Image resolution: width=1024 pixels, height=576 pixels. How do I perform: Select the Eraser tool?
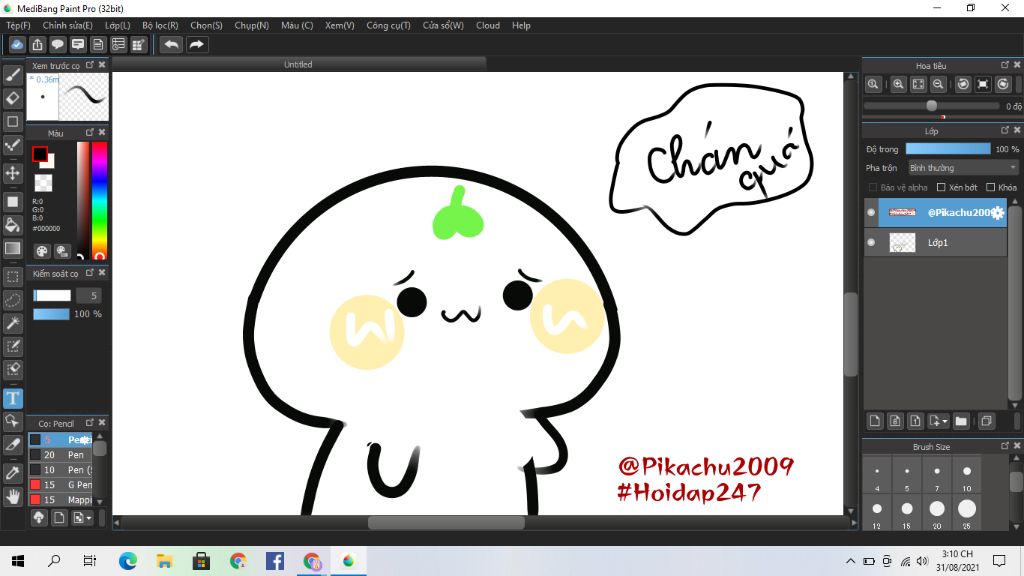pyautogui.click(x=12, y=98)
